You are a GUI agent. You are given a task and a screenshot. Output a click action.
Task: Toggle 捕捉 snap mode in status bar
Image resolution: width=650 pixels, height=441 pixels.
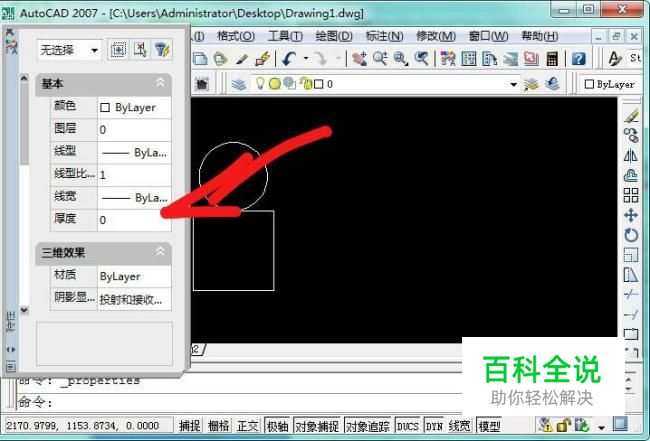coord(190,426)
